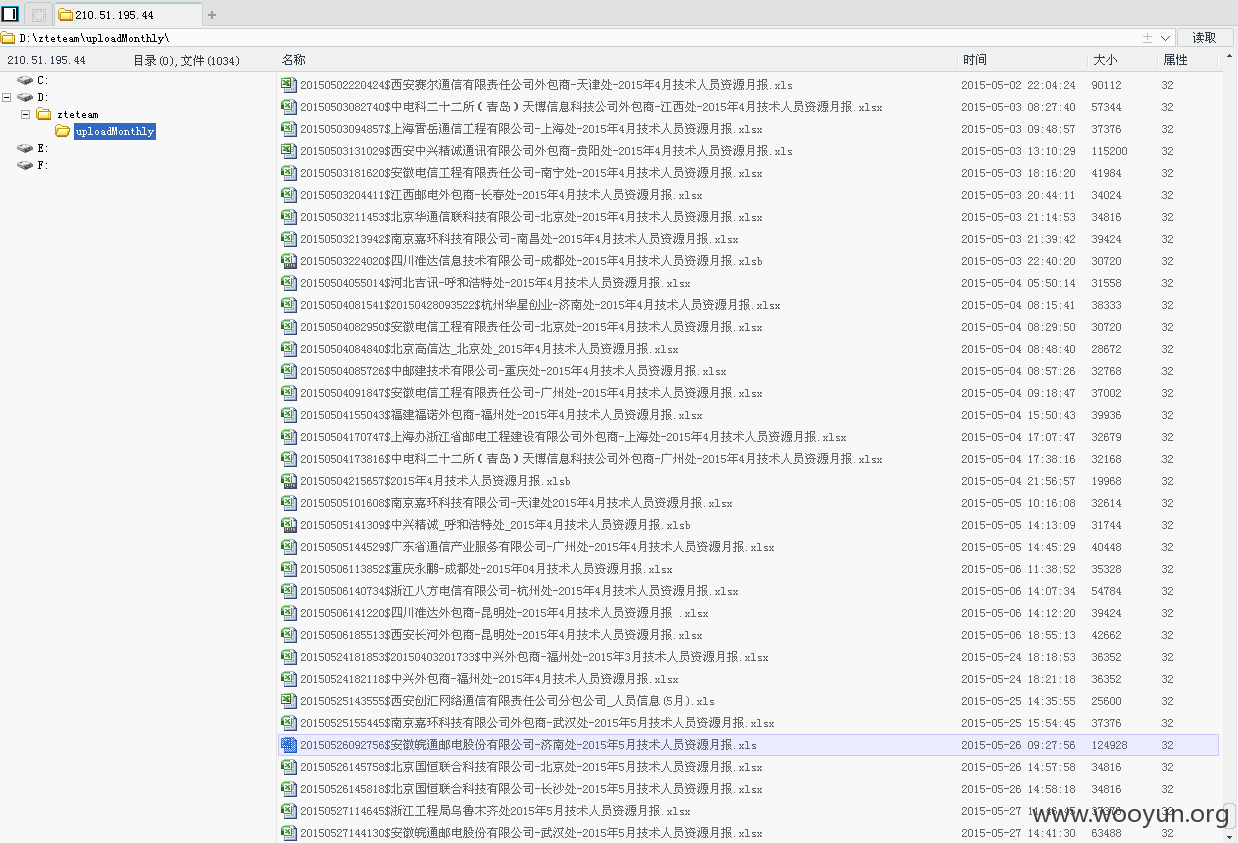Click 210.51.195.44 label above the drive tree

click(46, 60)
